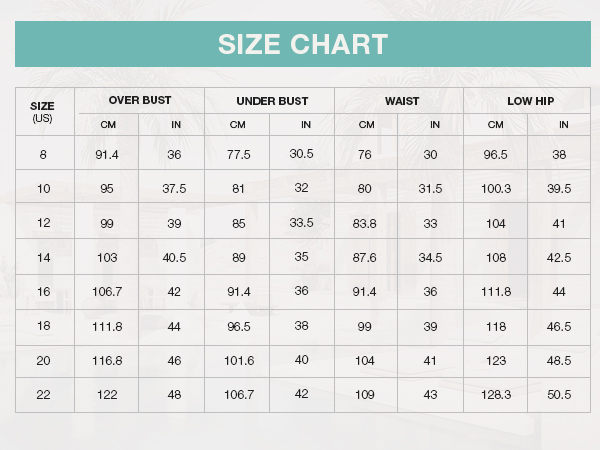Click size 12 row label
The width and height of the screenshot is (600, 450).
[43, 223]
